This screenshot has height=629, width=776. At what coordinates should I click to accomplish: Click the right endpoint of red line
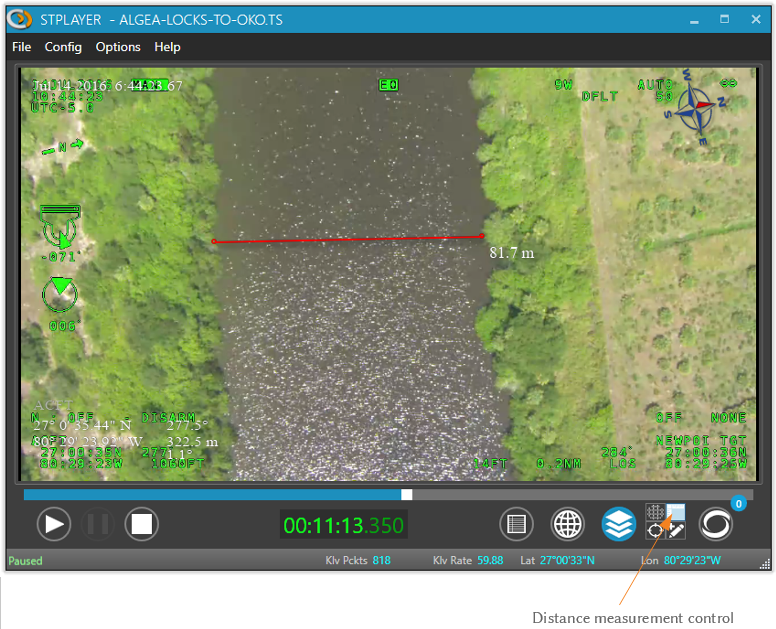[x=482, y=236]
